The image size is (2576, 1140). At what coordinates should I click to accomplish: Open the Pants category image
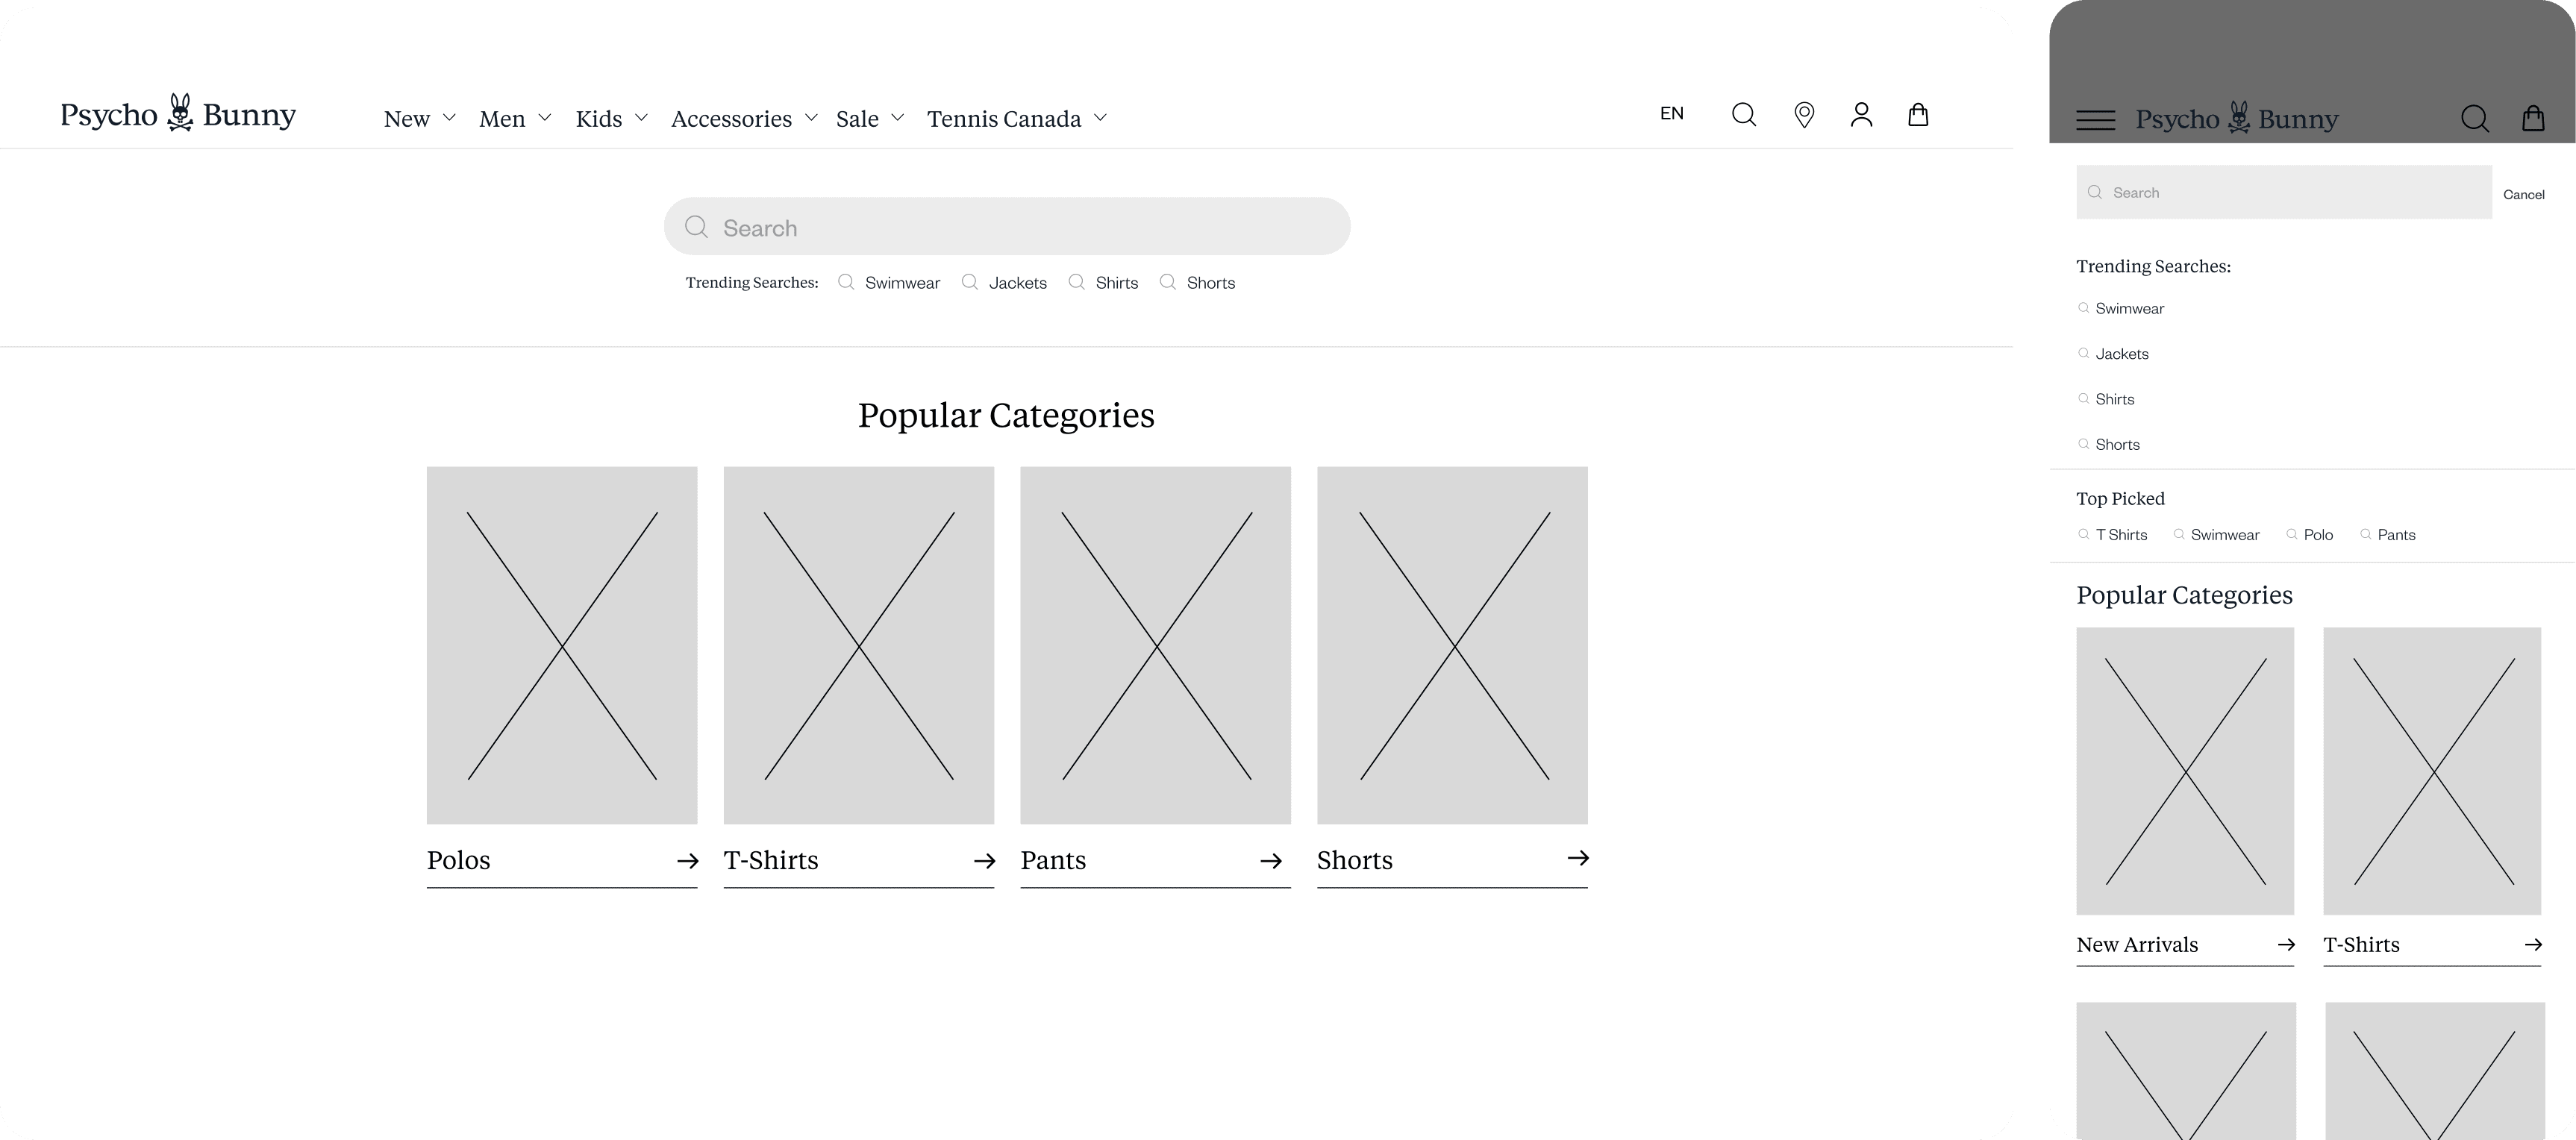[1155, 645]
